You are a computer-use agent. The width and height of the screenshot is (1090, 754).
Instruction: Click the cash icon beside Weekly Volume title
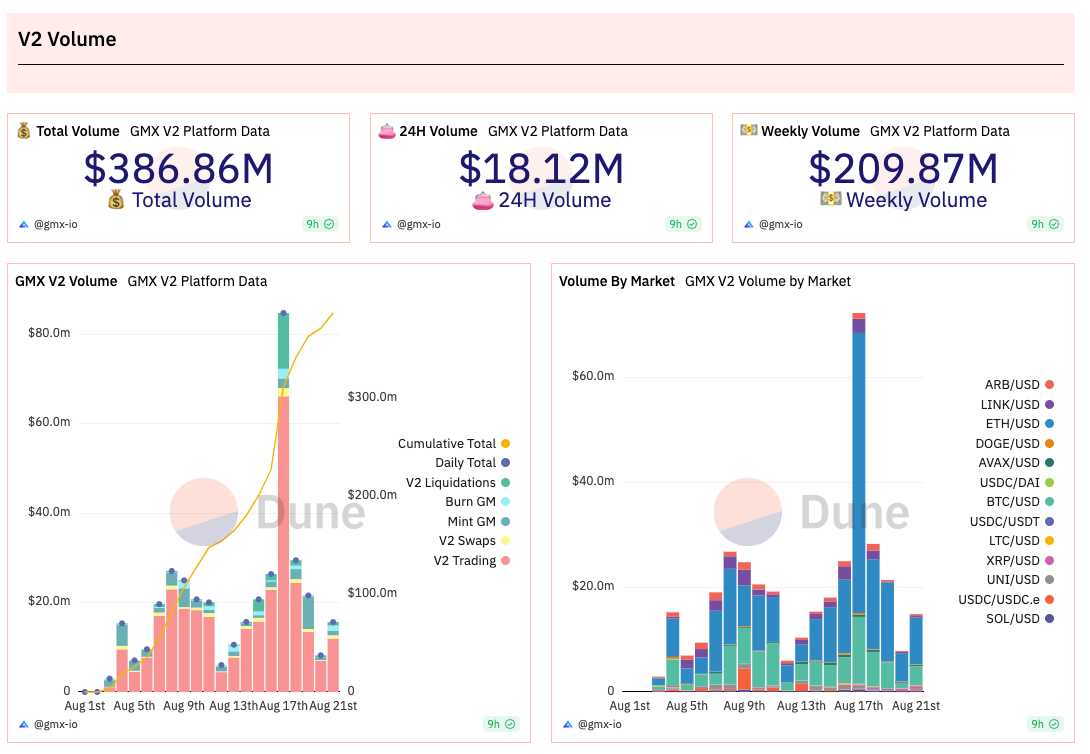(x=749, y=131)
